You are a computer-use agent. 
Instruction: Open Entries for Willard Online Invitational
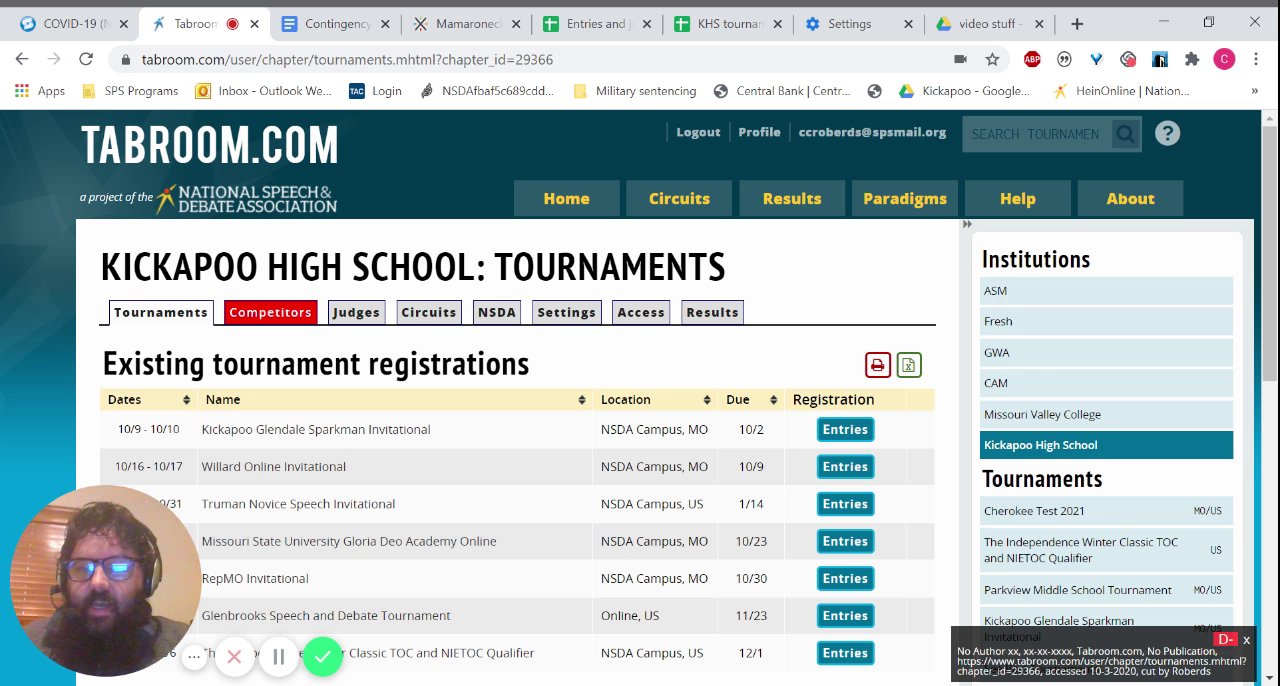(845, 467)
